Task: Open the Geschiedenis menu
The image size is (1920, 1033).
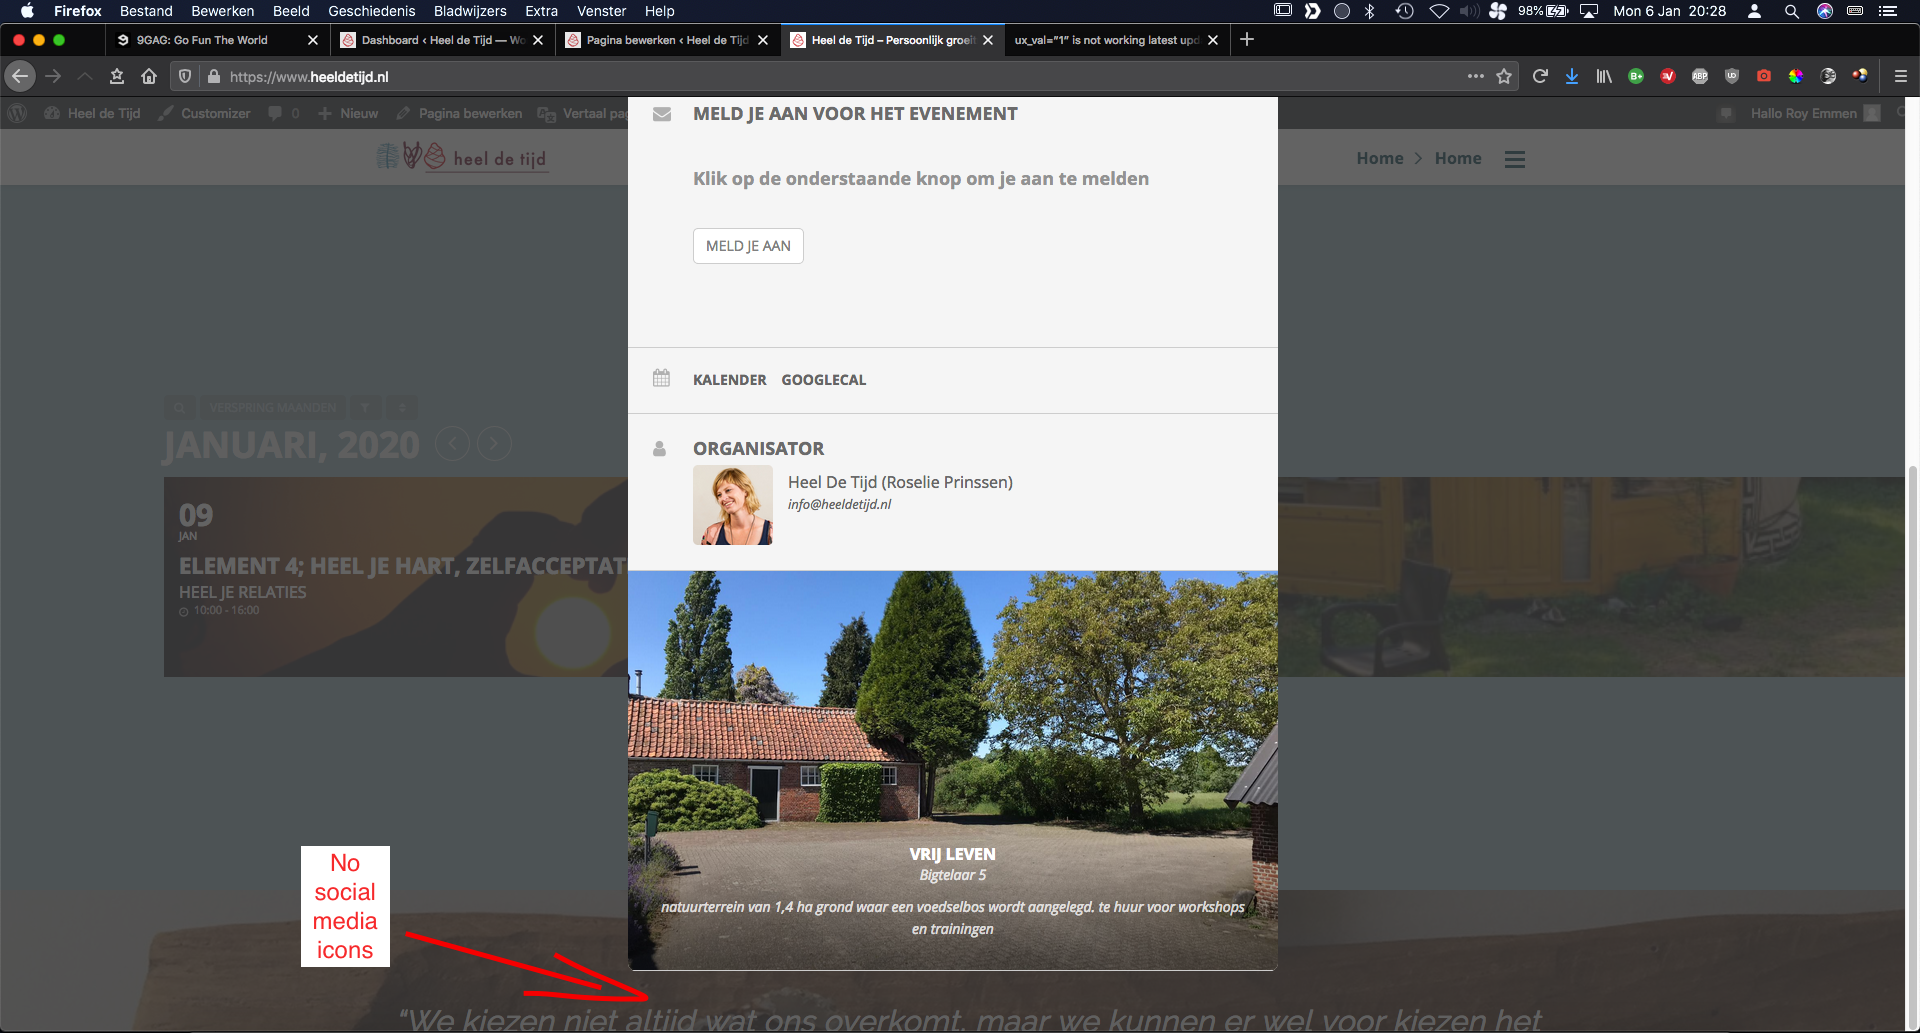Action: pyautogui.click(x=371, y=11)
